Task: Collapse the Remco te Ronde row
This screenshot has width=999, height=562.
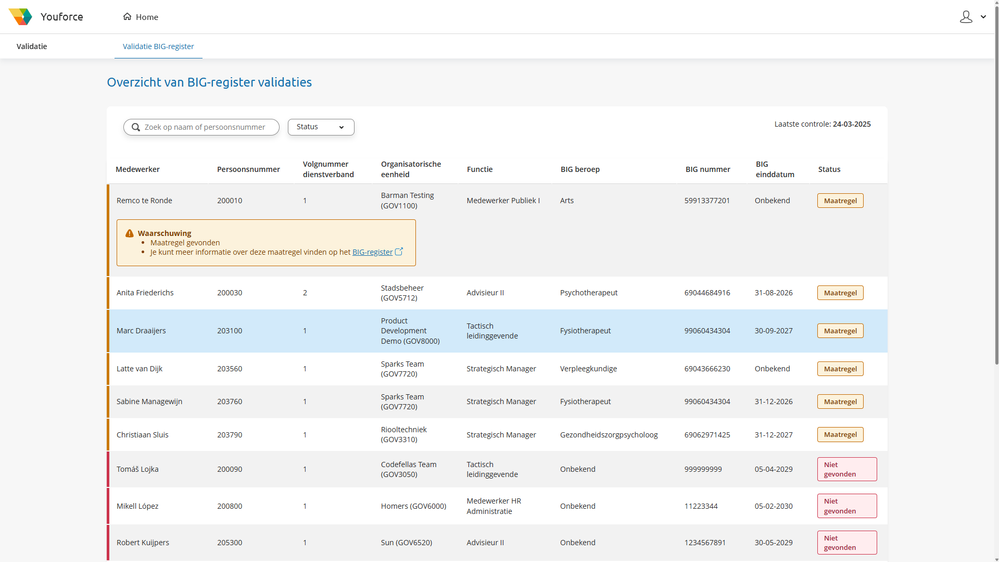Action: (x=145, y=201)
